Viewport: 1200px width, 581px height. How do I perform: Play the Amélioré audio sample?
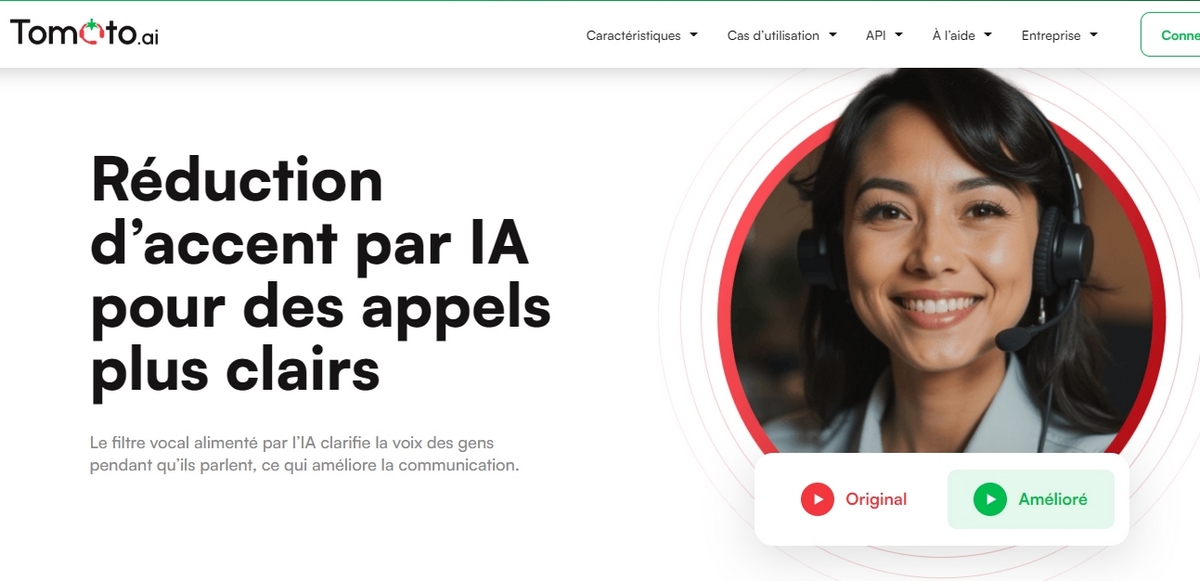(x=1030, y=499)
